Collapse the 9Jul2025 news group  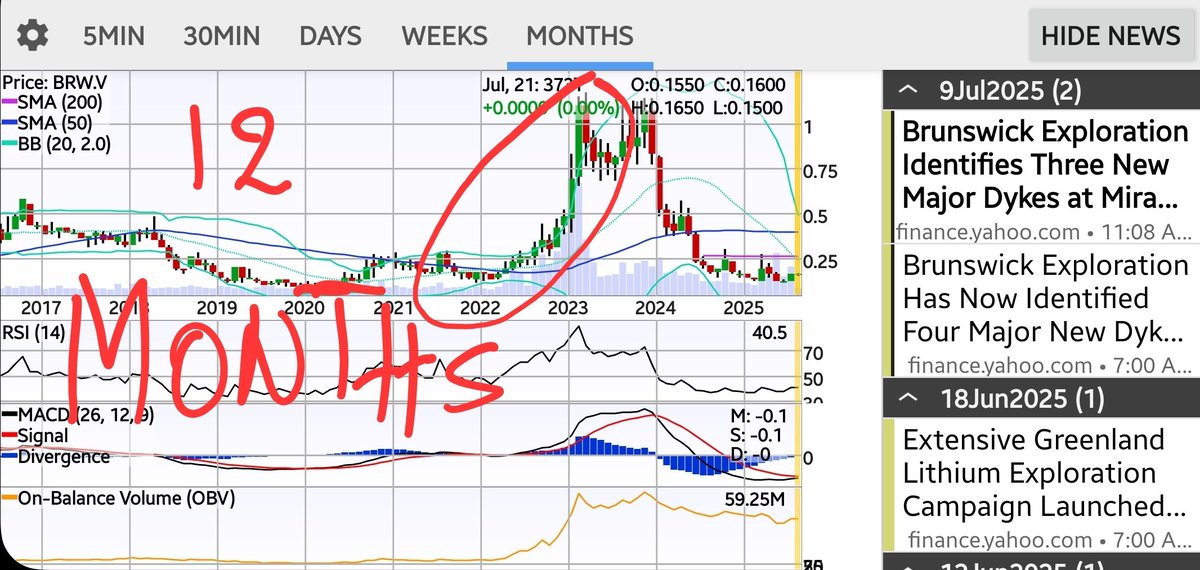tap(1041, 92)
